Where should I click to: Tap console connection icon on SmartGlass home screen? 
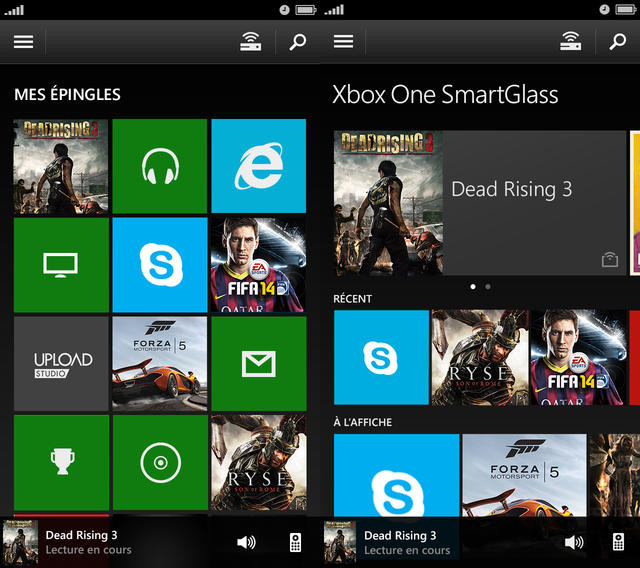click(571, 41)
